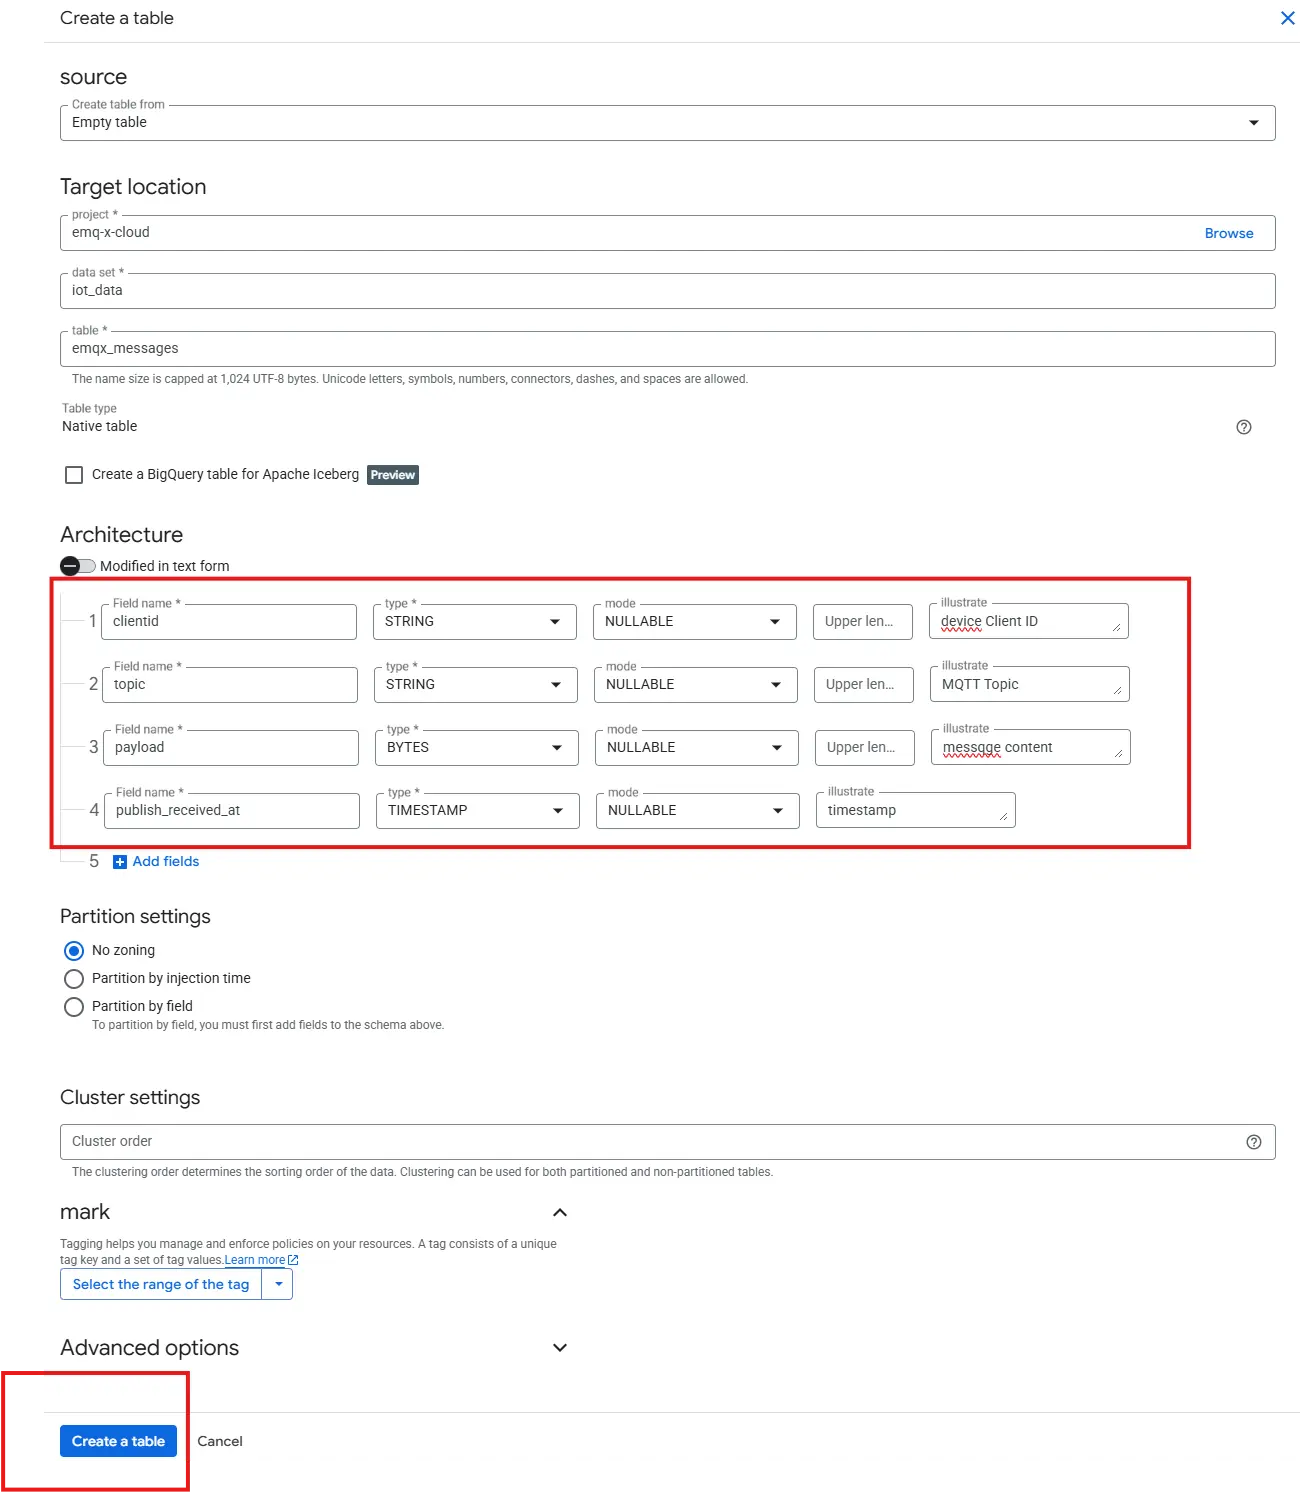Close the Create a table panel
This screenshot has width=1300, height=1492.
pyautogui.click(x=1287, y=18)
